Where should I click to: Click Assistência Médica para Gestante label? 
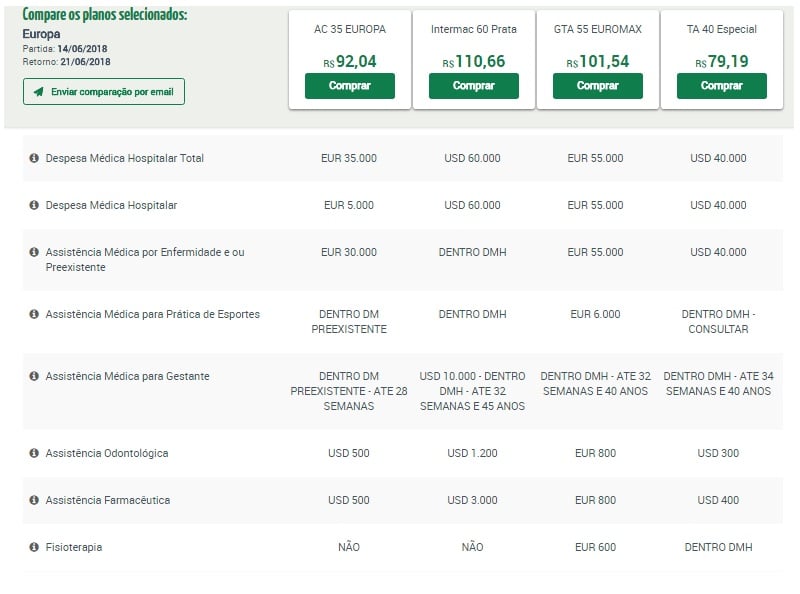coord(128,376)
